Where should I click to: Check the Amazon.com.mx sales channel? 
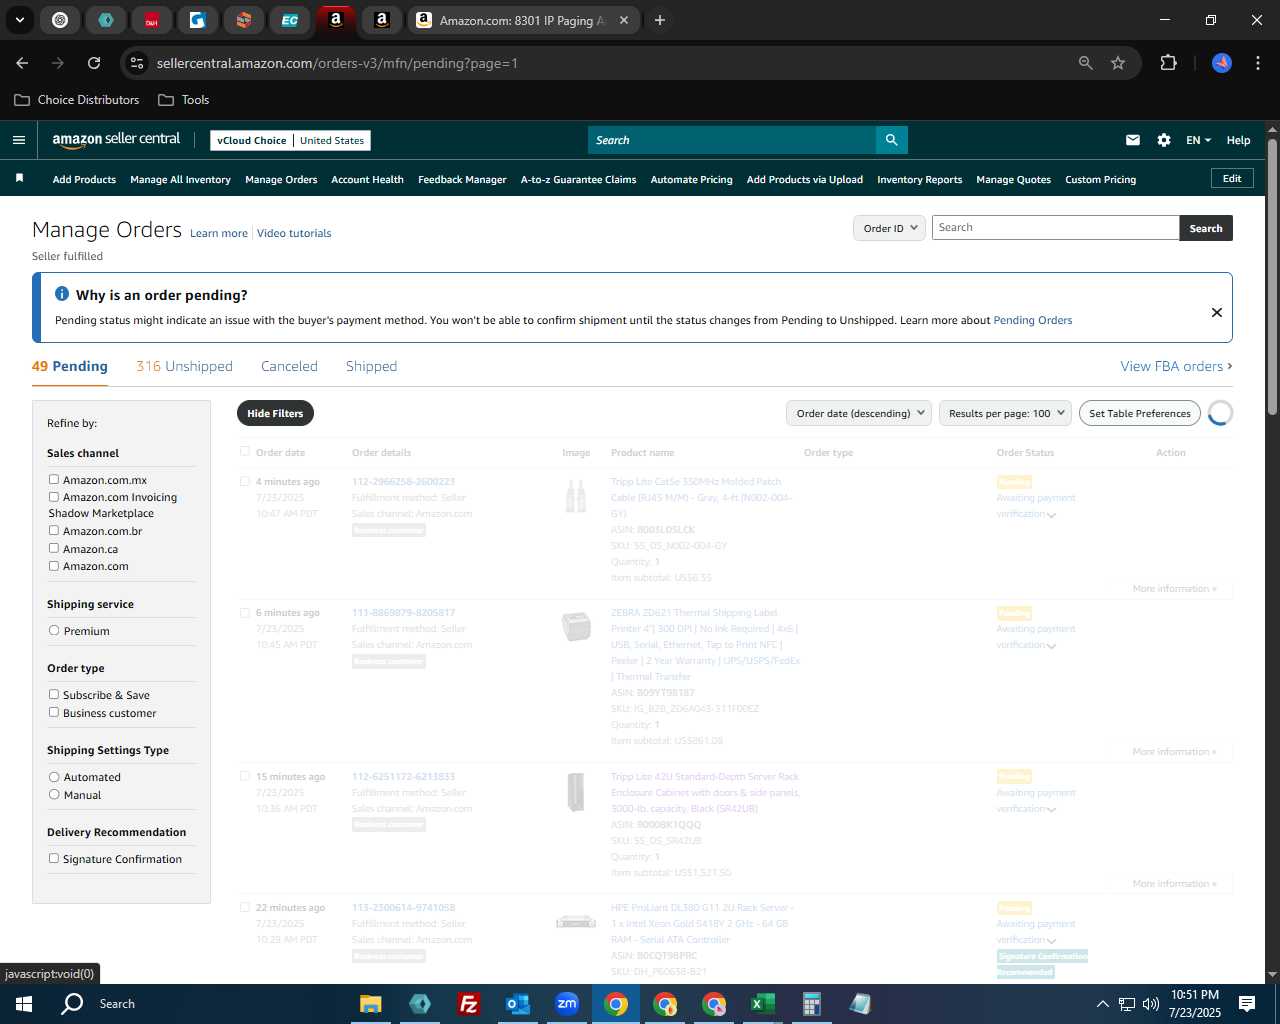click(54, 479)
